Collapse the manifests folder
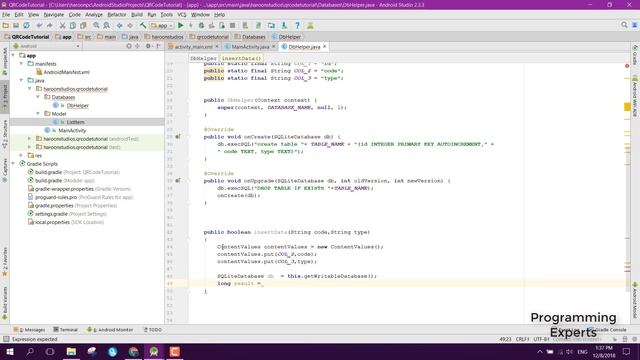640x360 pixels. coord(21,64)
